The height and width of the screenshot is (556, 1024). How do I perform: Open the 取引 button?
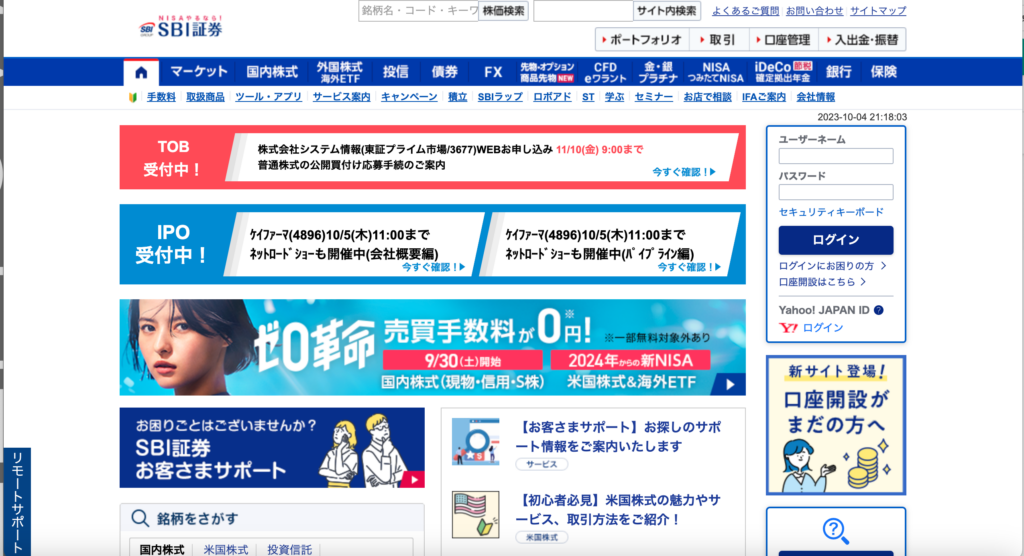[x=717, y=40]
